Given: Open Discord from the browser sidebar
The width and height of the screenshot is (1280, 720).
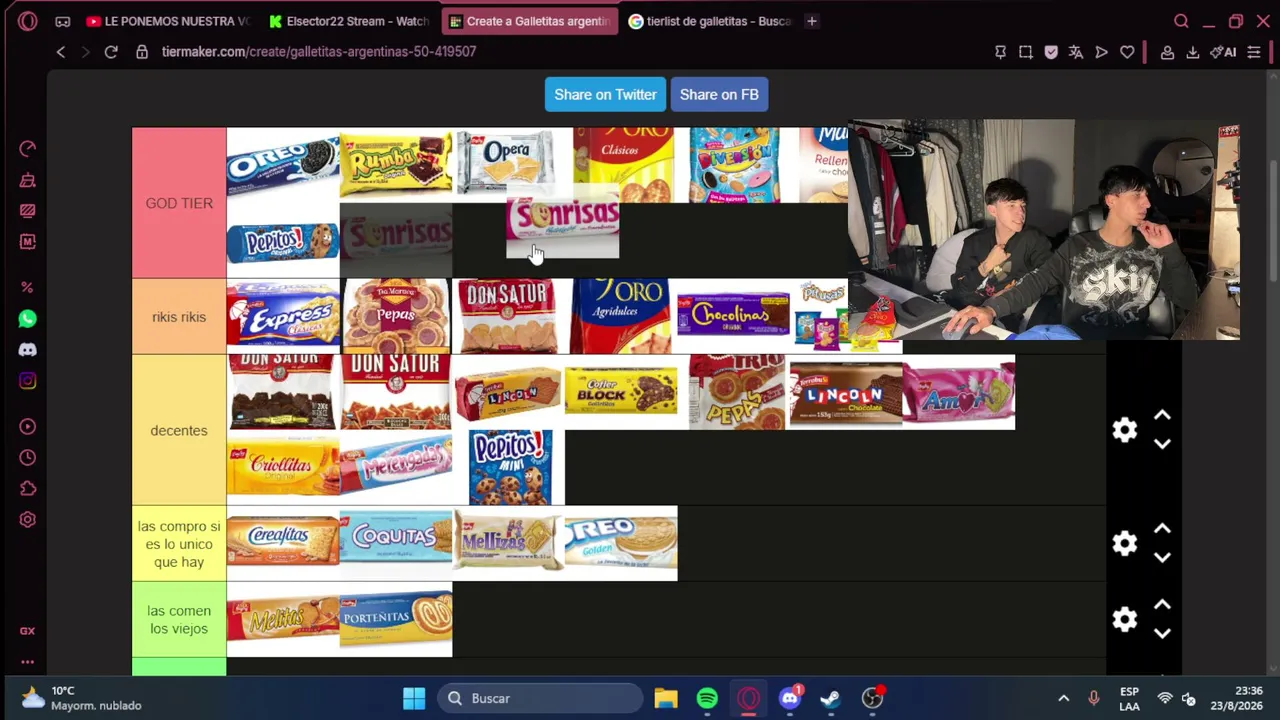Looking at the screenshot, I should tap(27, 350).
